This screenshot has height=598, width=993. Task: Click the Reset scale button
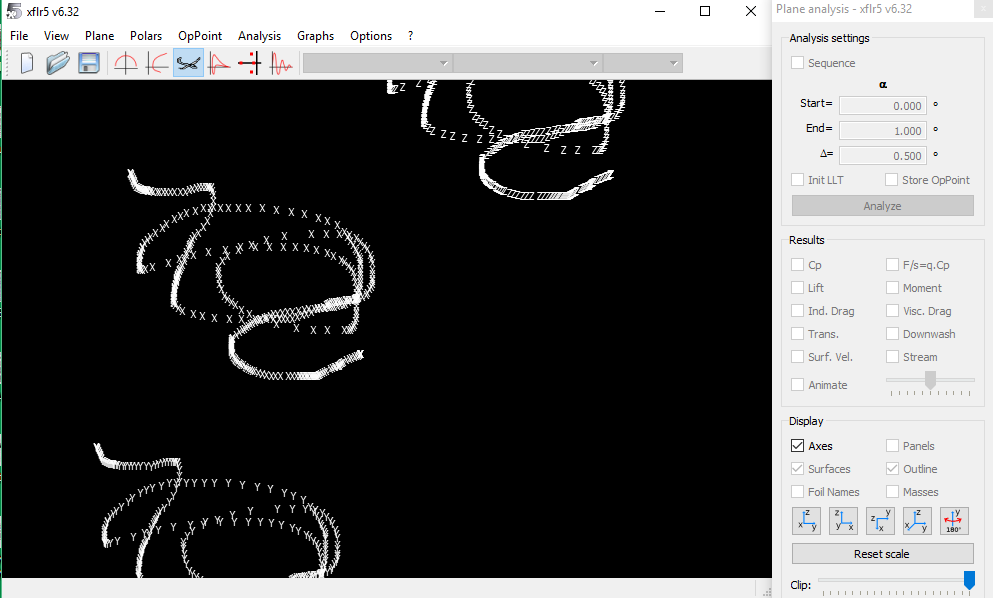click(x=882, y=554)
